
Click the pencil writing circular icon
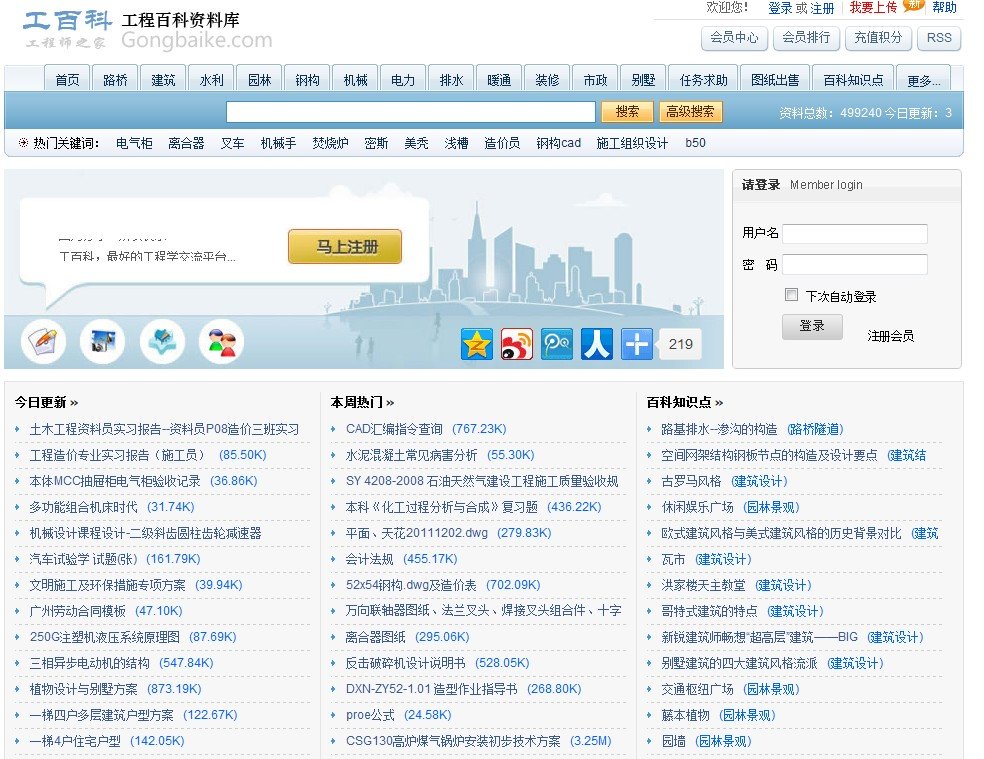point(42,340)
